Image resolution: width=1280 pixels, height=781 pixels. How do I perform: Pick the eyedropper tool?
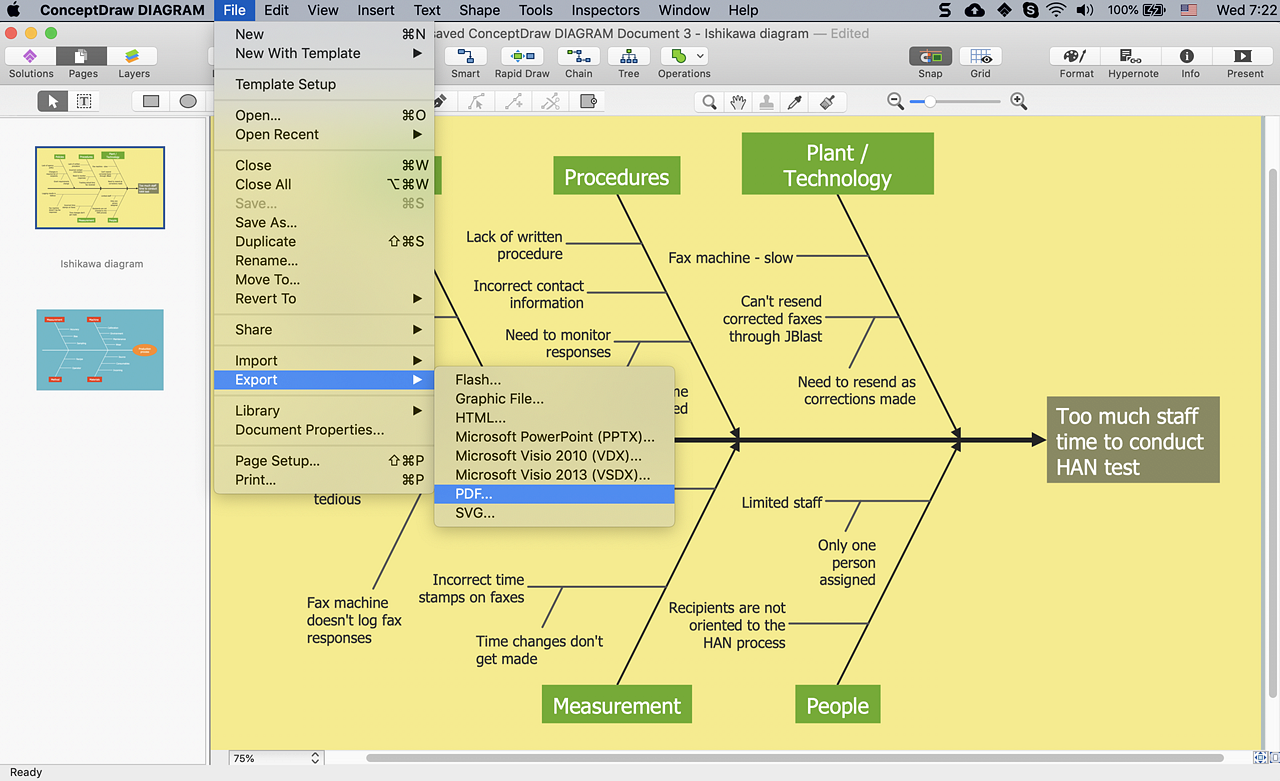[795, 101]
